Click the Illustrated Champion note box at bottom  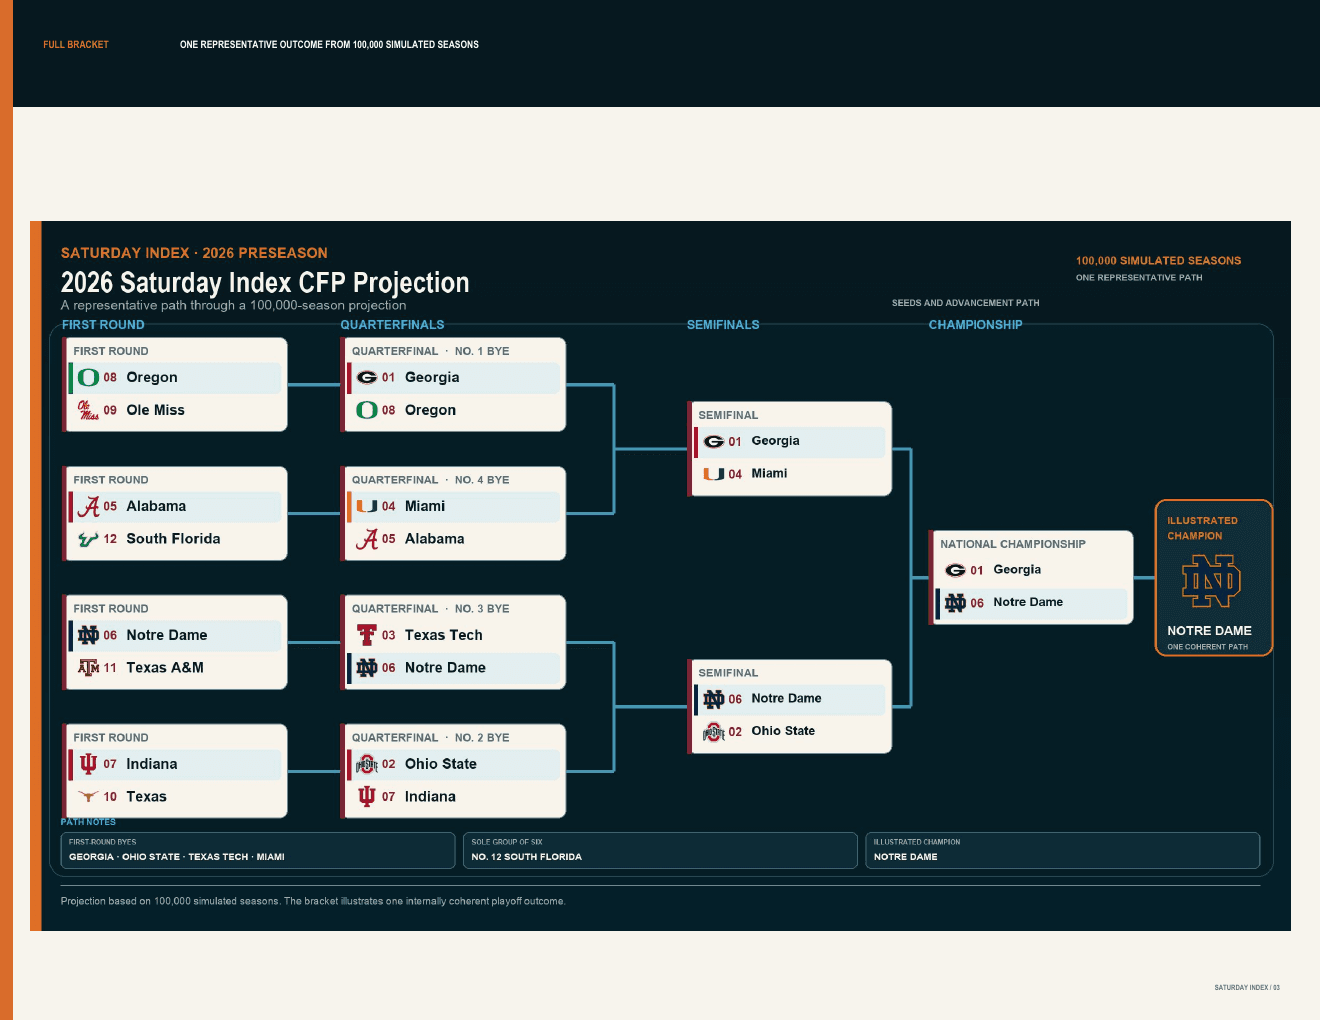[x=1062, y=850]
